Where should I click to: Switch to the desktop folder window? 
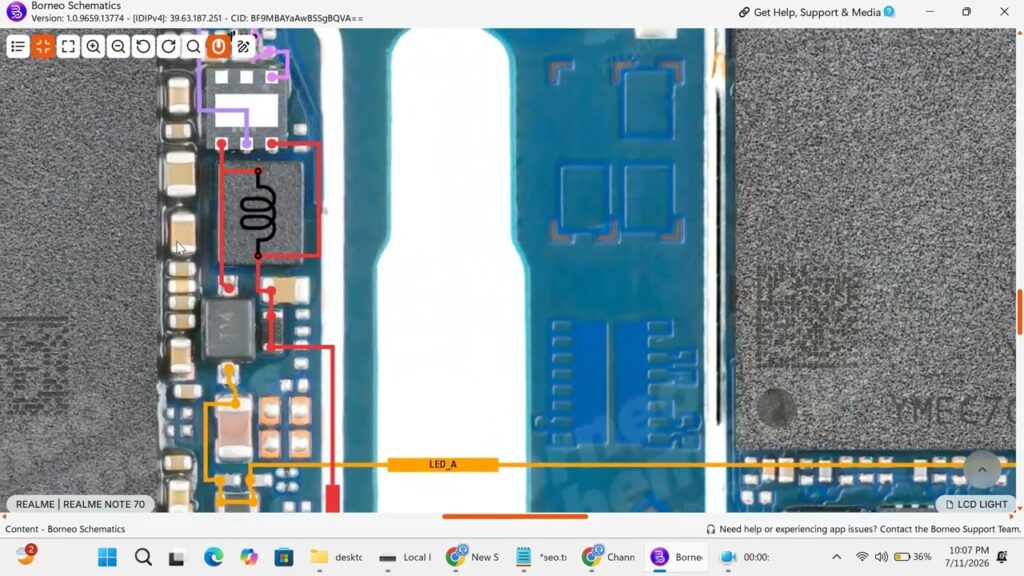pos(336,557)
